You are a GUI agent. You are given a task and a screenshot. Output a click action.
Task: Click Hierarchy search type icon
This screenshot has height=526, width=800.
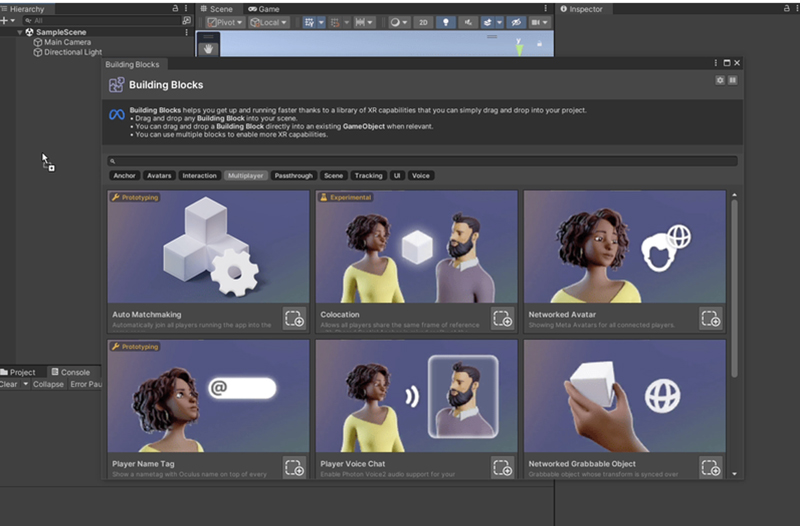click(187, 20)
